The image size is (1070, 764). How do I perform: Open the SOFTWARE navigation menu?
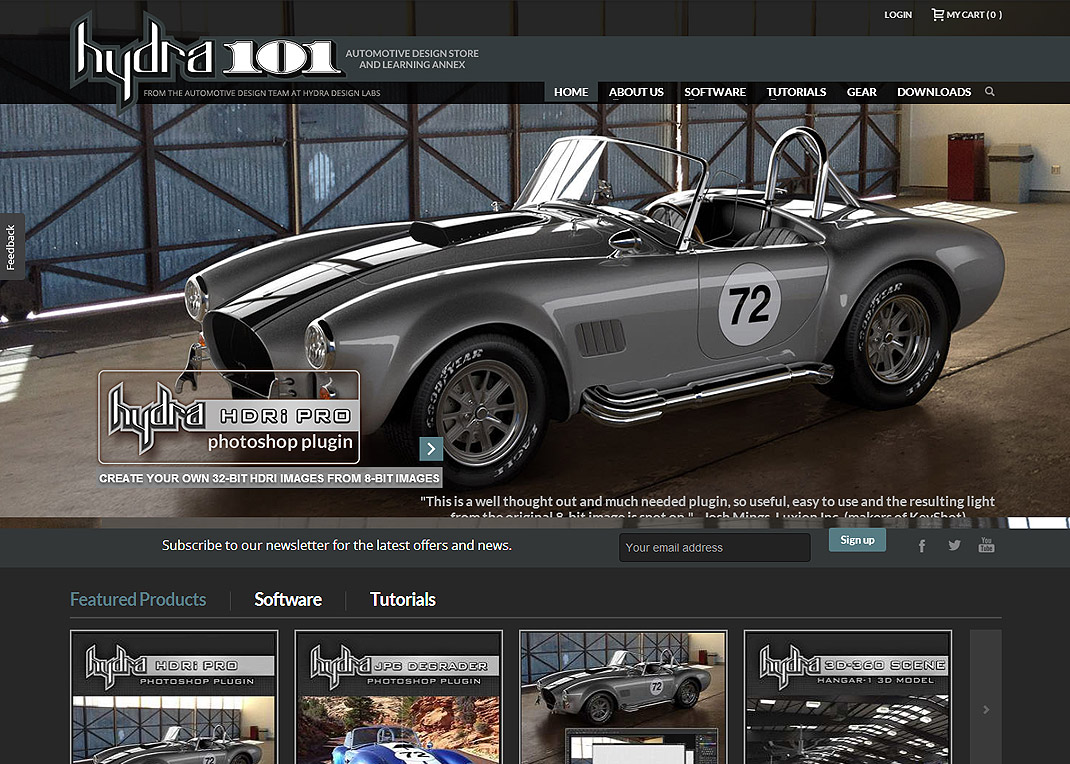pos(715,92)
